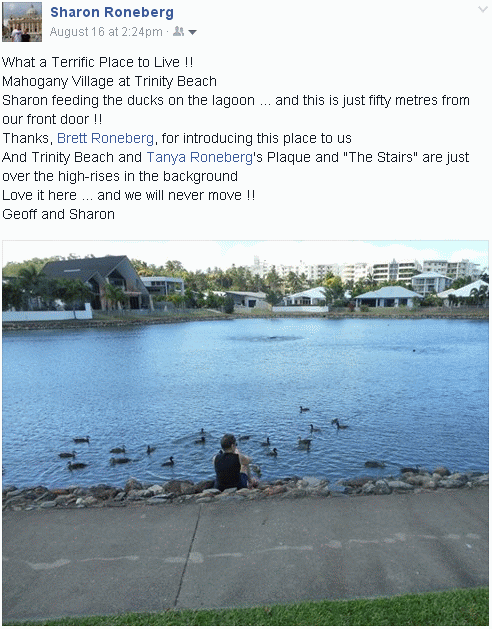
Task: Click the friends audience icon beside the timestamp
Action: 178,31
